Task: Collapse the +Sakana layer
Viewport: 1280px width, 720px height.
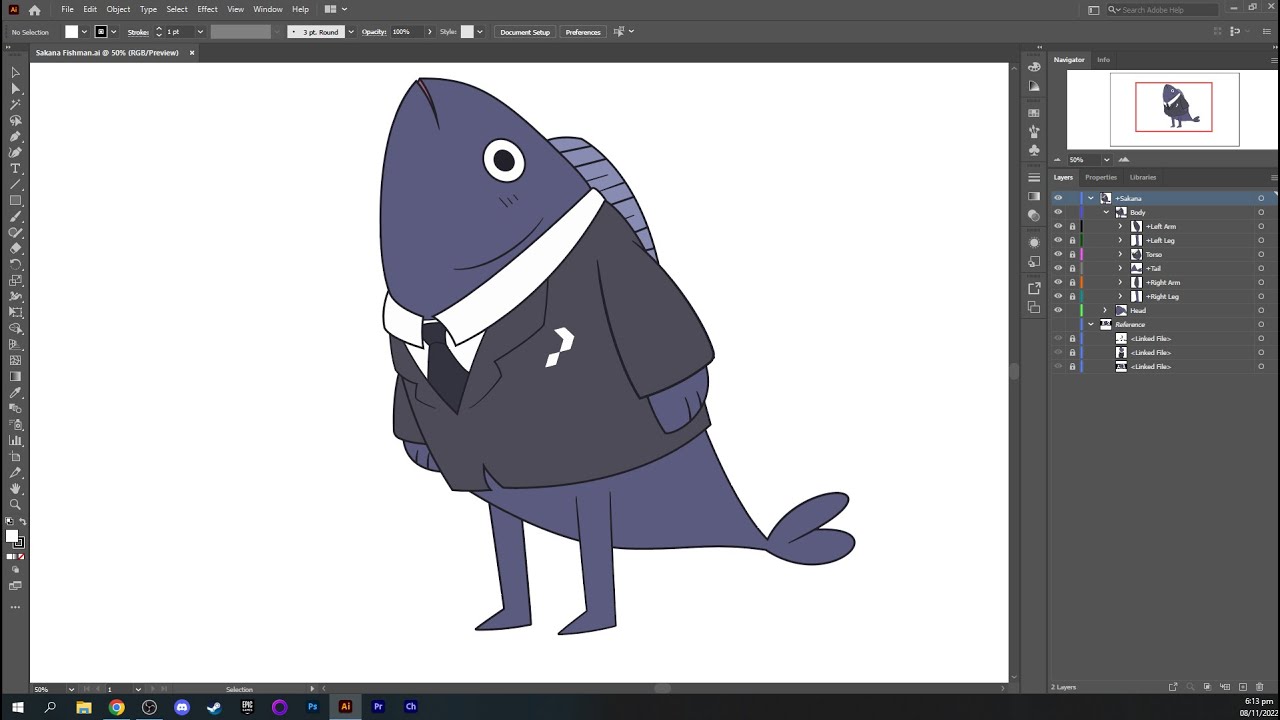Action: [x=1091, y=198]
